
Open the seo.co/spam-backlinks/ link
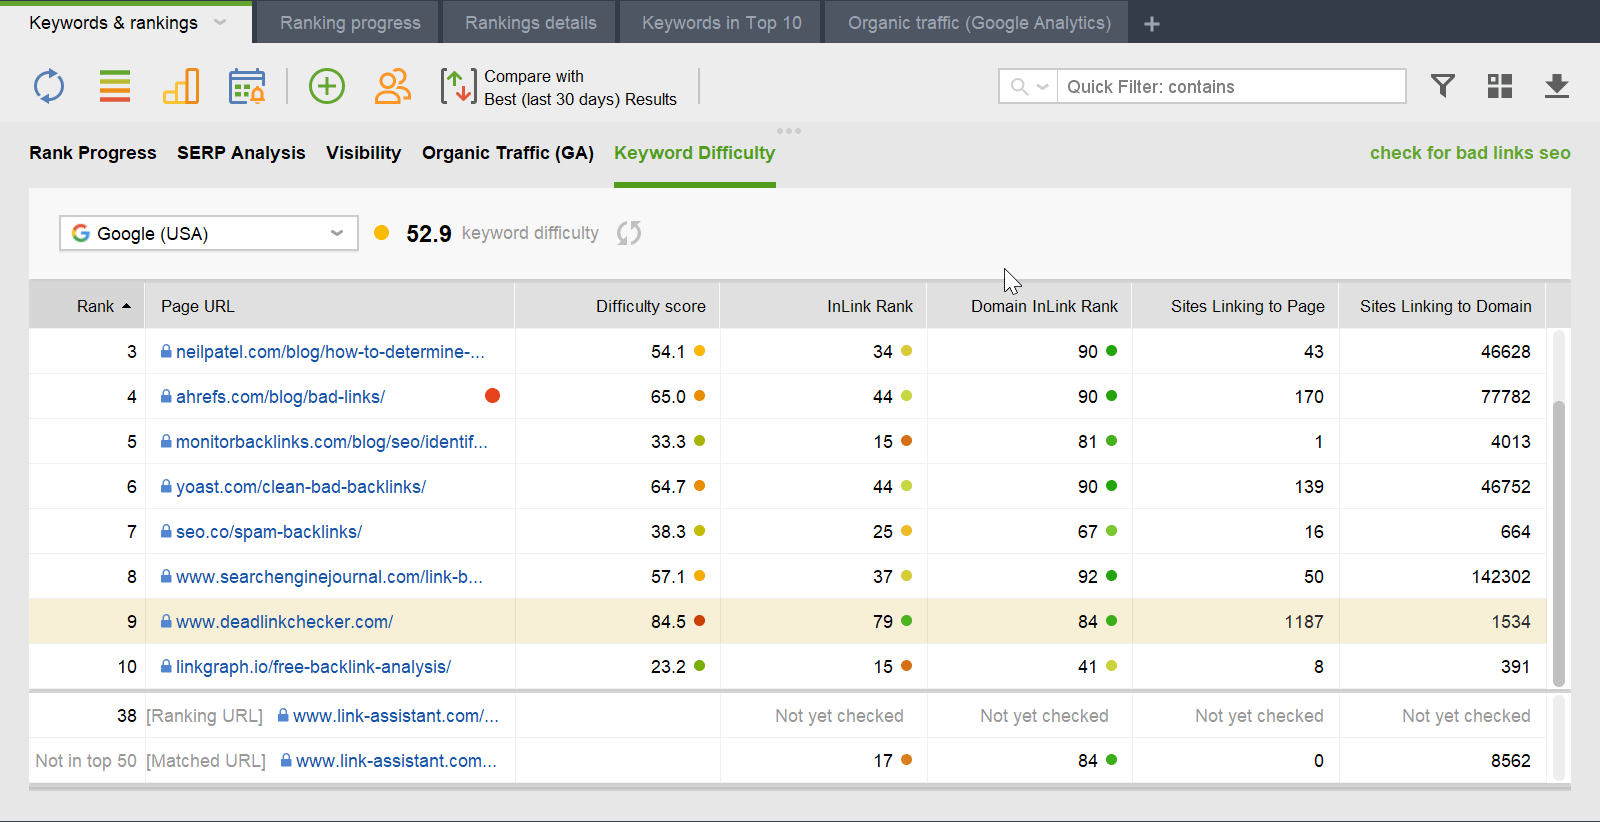(x=269, y=531)
